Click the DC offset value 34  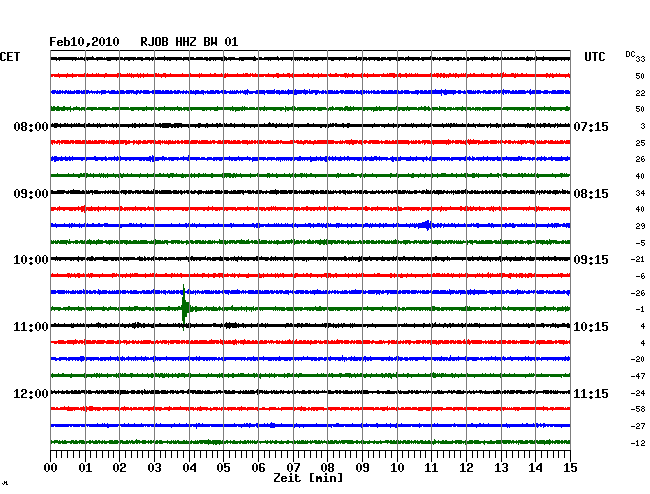click(x=640, y=193)
